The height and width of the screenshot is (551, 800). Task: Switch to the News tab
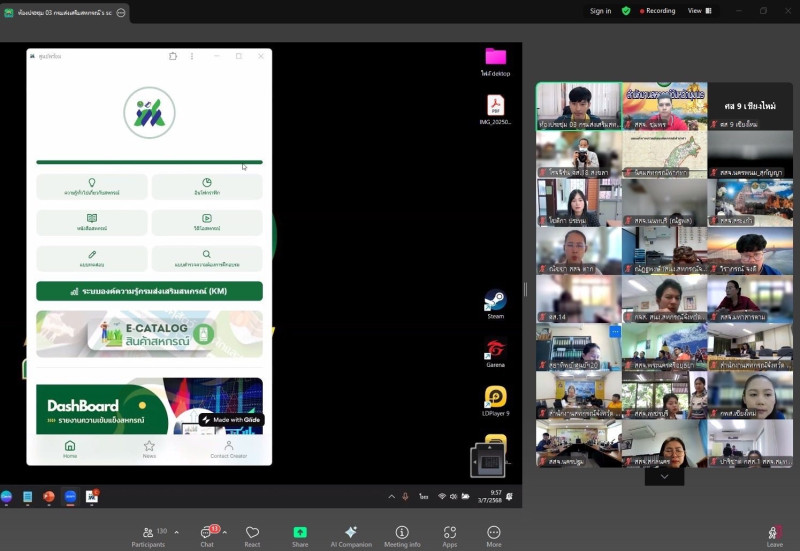(149, 449)
